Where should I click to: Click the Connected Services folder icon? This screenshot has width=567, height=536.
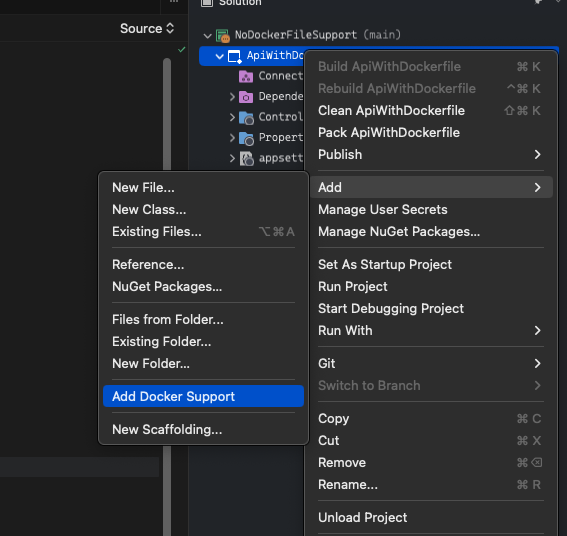pyautogui.click(x=246, y=76)
